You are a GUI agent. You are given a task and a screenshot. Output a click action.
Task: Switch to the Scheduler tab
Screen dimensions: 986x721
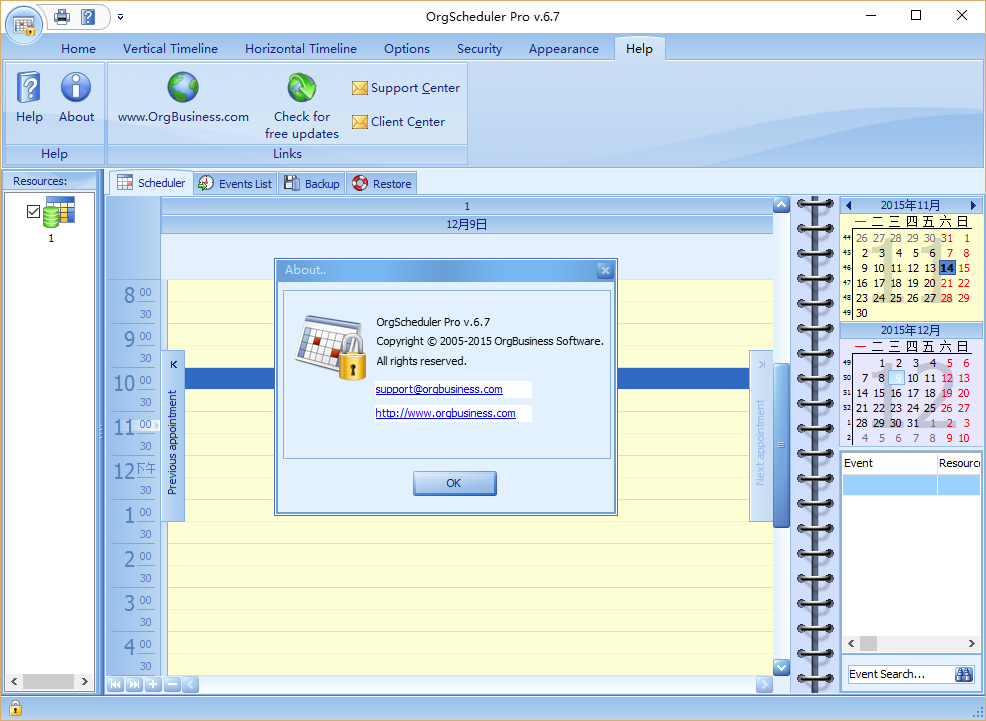(x=152, y=183)
